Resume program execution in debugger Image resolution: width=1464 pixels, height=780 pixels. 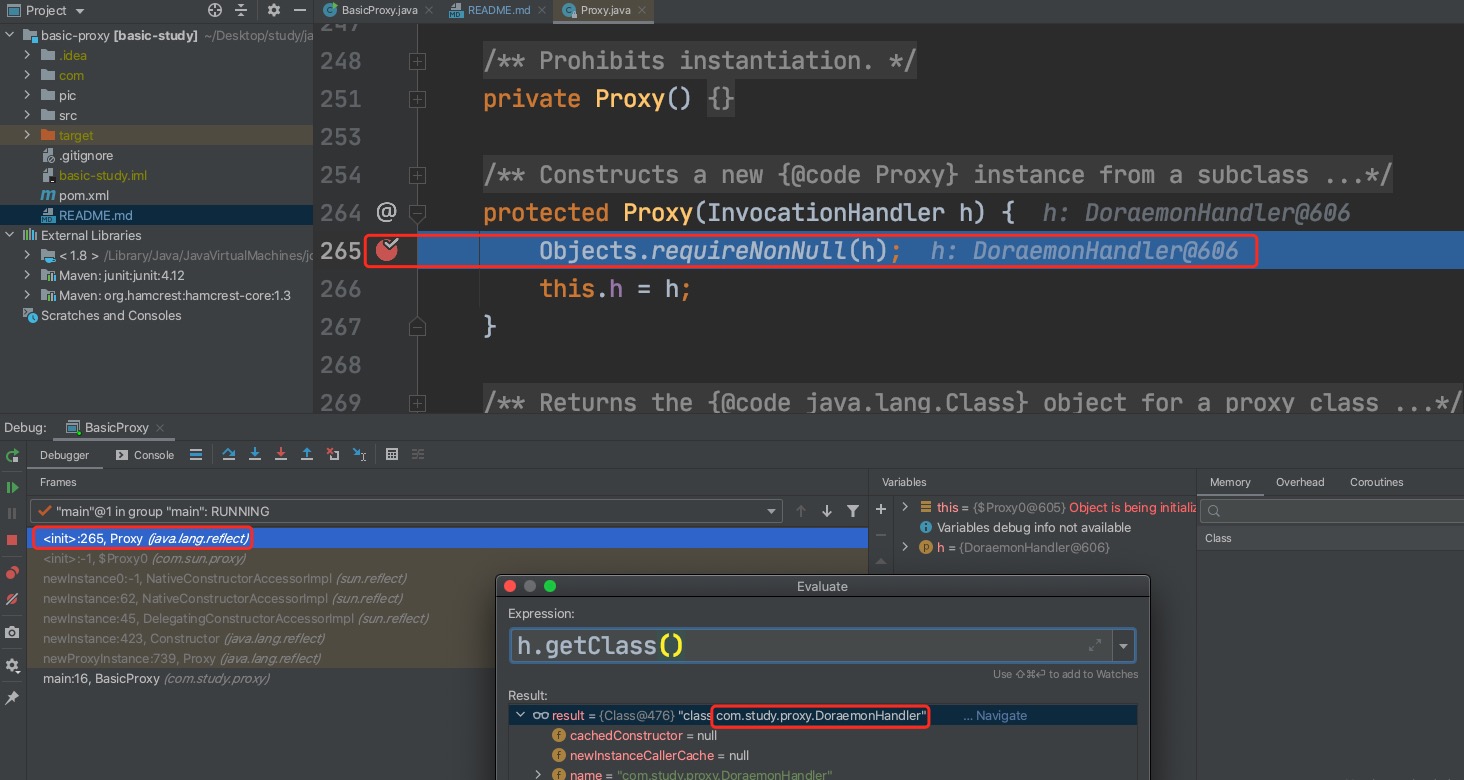coord(12,487)
